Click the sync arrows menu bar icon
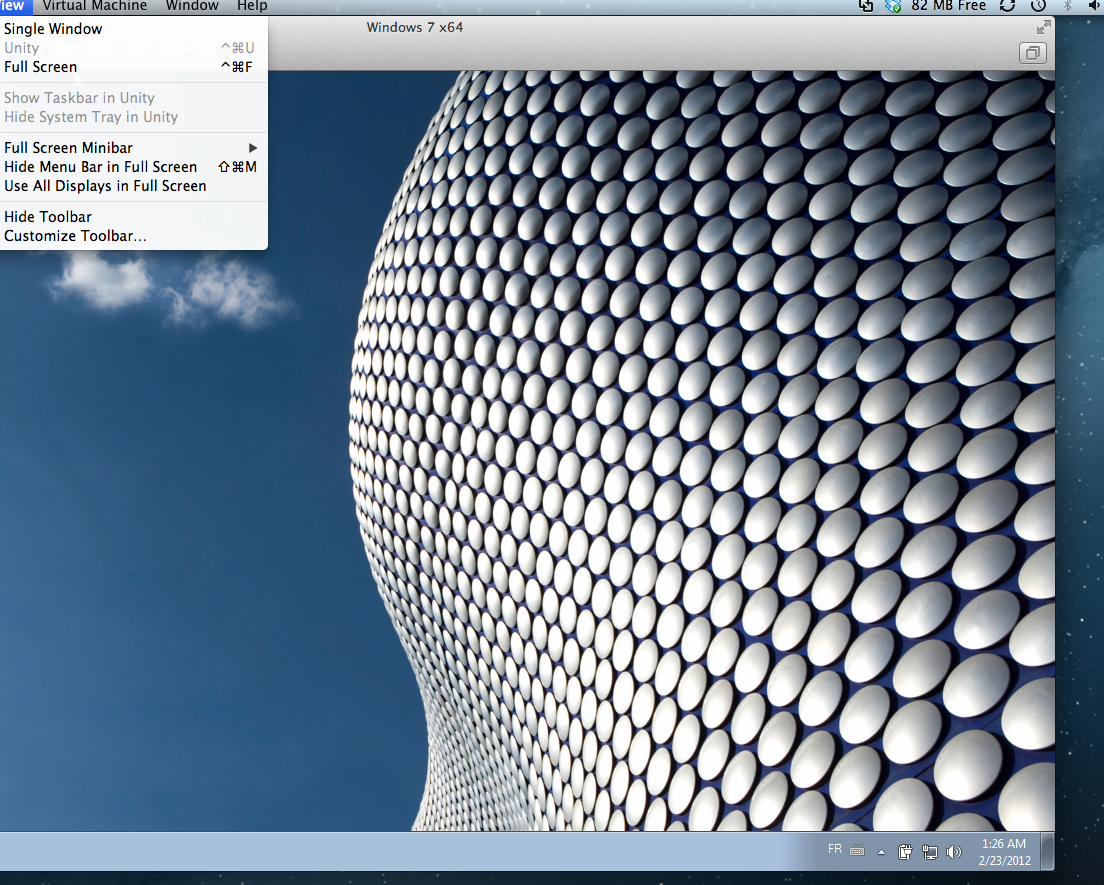This screenshot has width=1104, height=885. pos(1008,6)
